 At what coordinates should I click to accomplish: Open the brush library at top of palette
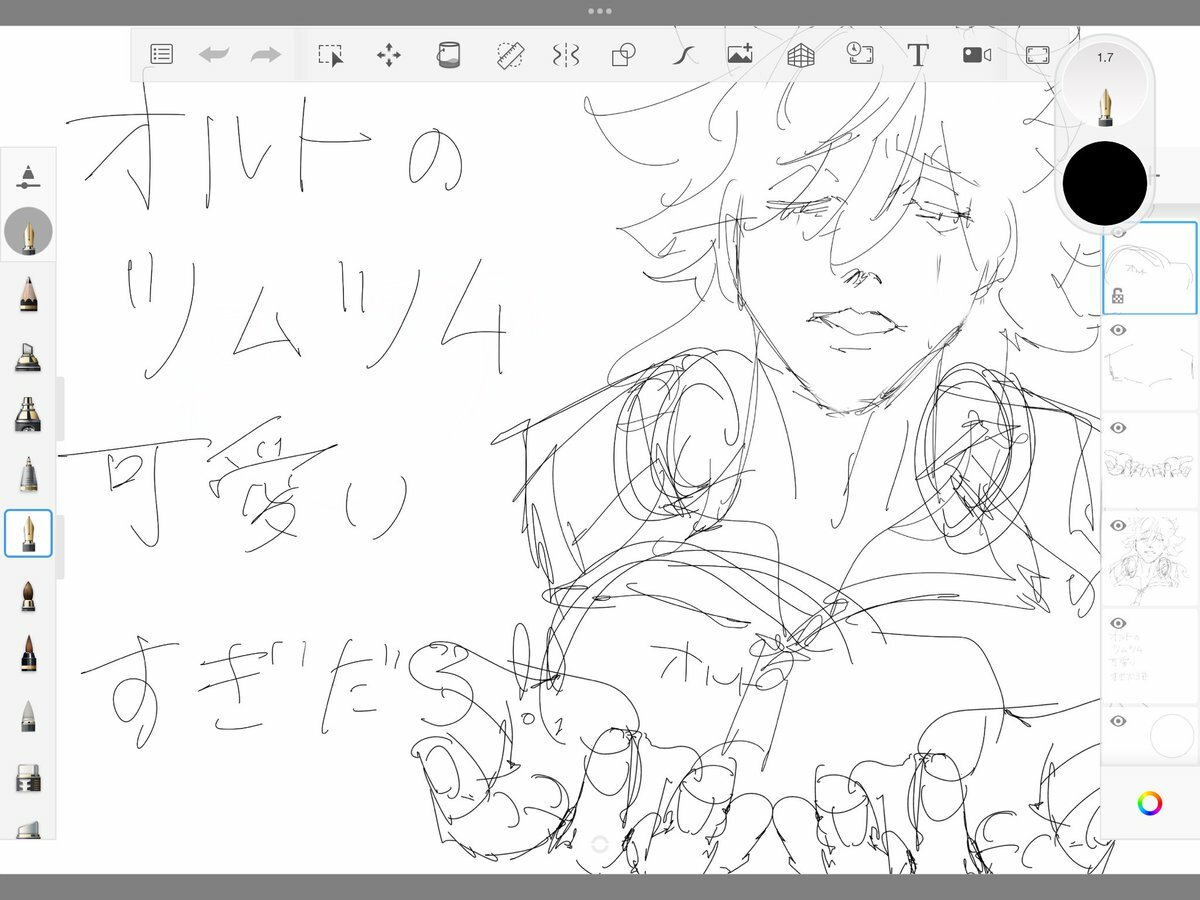coord(28,177)
